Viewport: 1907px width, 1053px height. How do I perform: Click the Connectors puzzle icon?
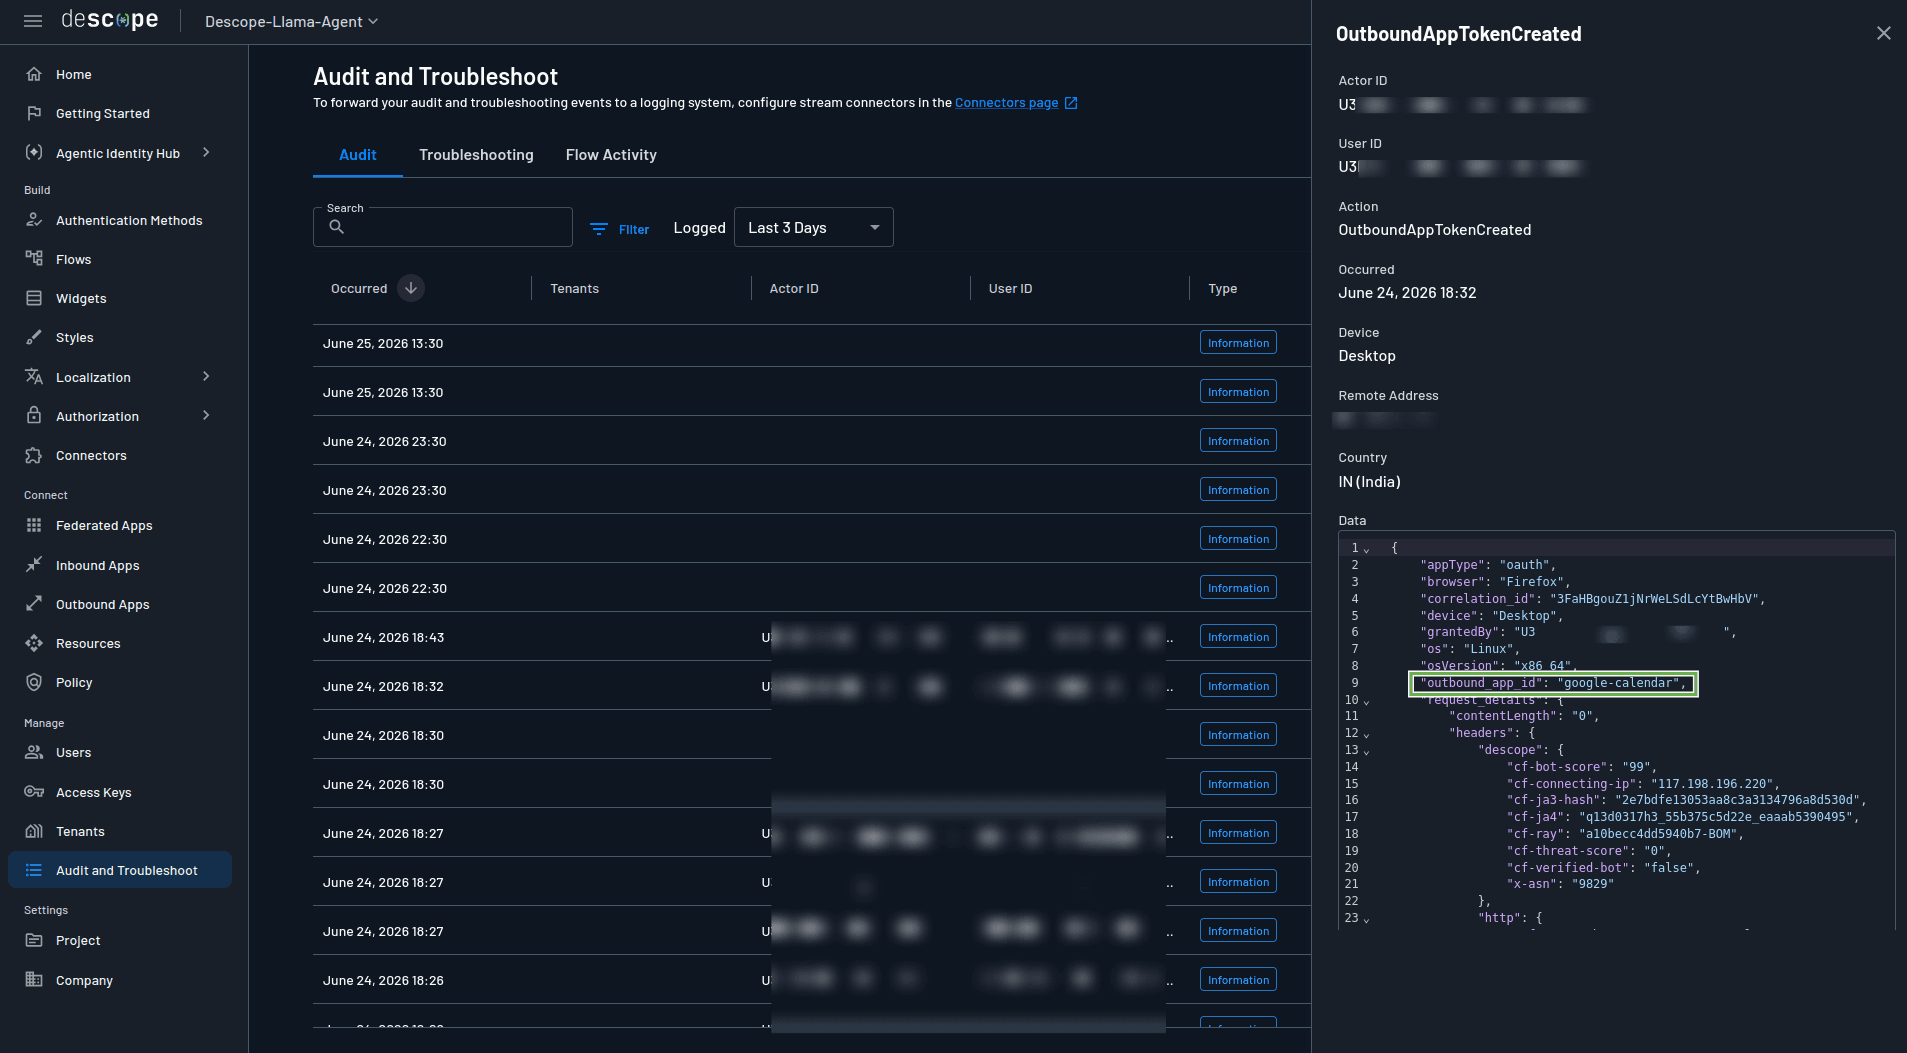pyautogui.click(x=34, y=455)
